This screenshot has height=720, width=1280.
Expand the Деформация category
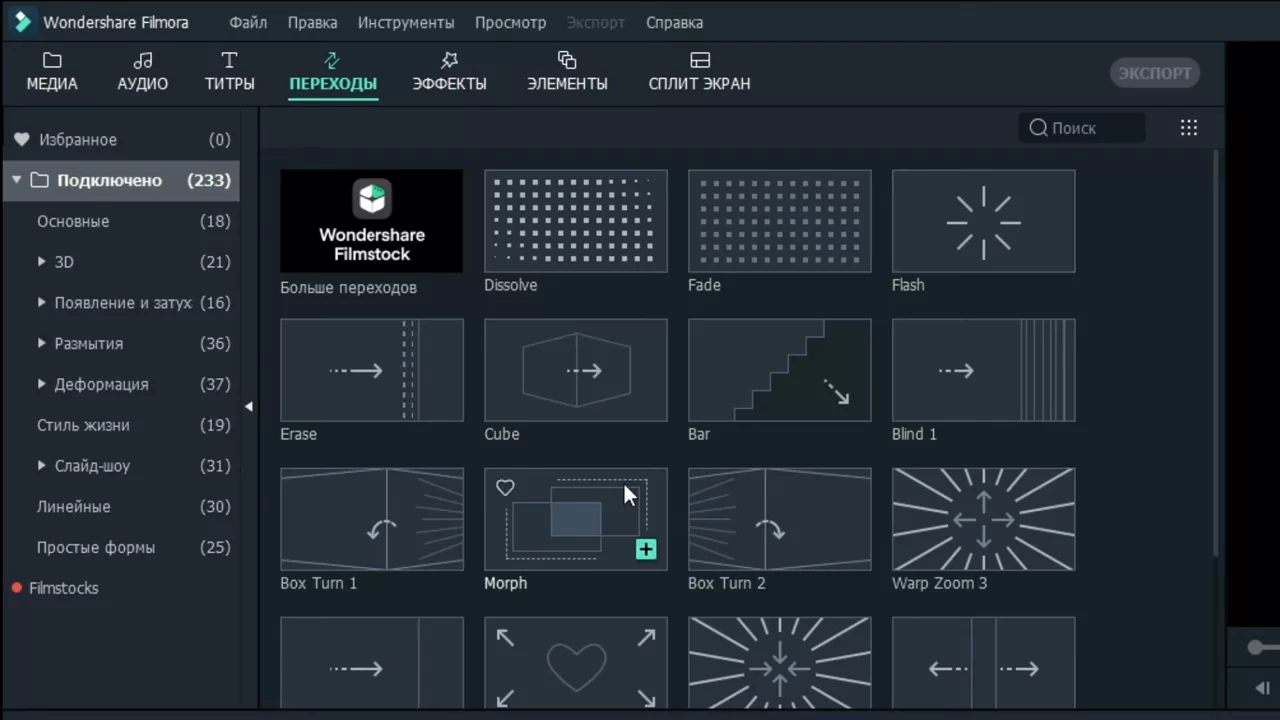click(x=42, y=384)
